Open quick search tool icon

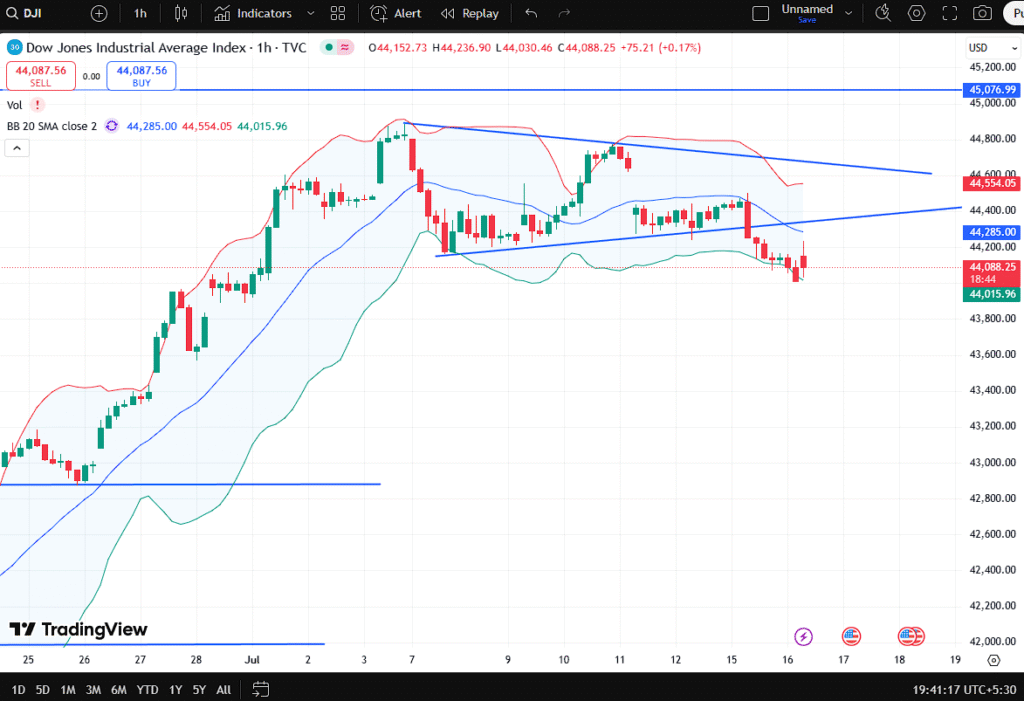click(x=883, y=13)
